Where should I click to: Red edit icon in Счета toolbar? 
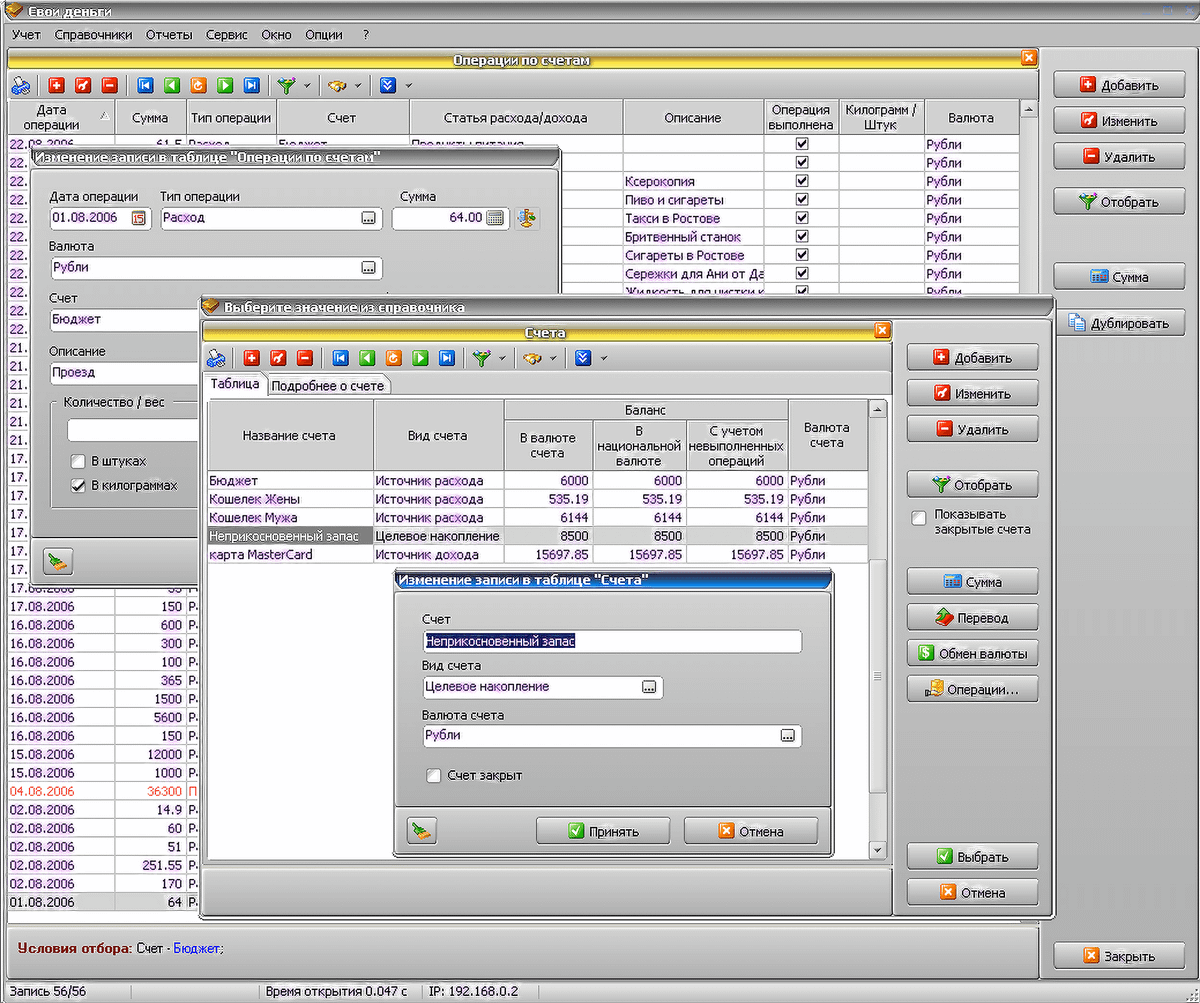278,358
